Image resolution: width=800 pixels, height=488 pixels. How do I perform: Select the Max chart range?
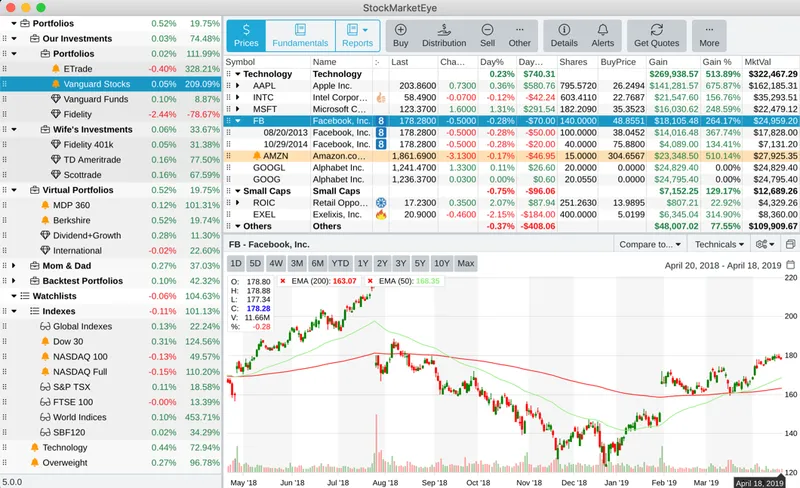tap(465, 263)
